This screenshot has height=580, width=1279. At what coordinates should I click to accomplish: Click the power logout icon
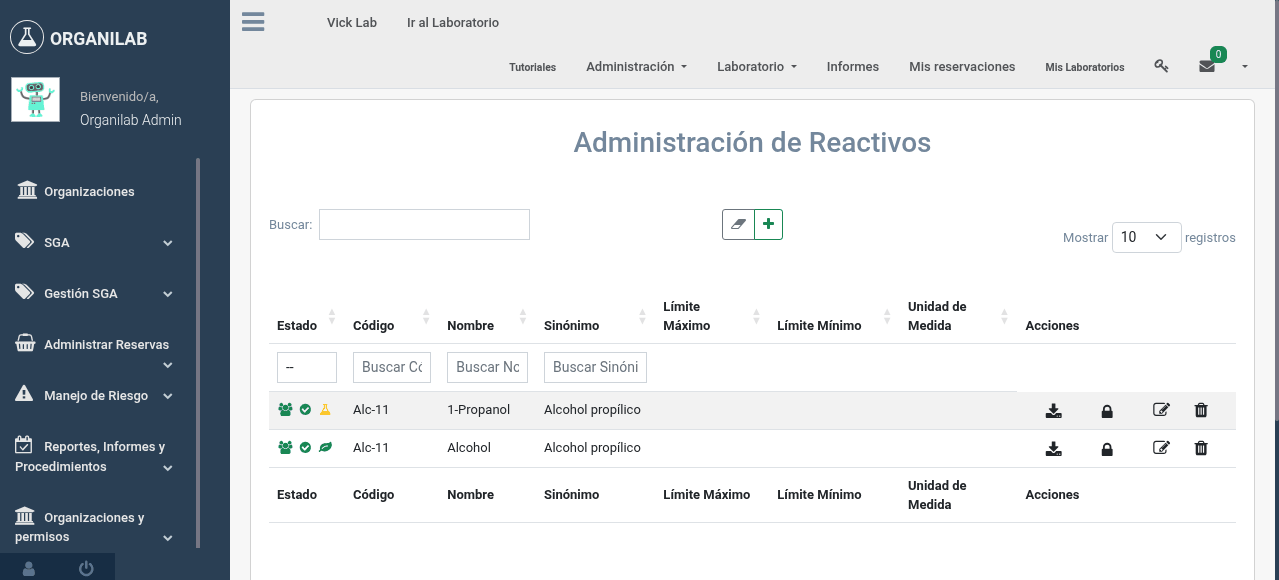(x=86, y=568)
